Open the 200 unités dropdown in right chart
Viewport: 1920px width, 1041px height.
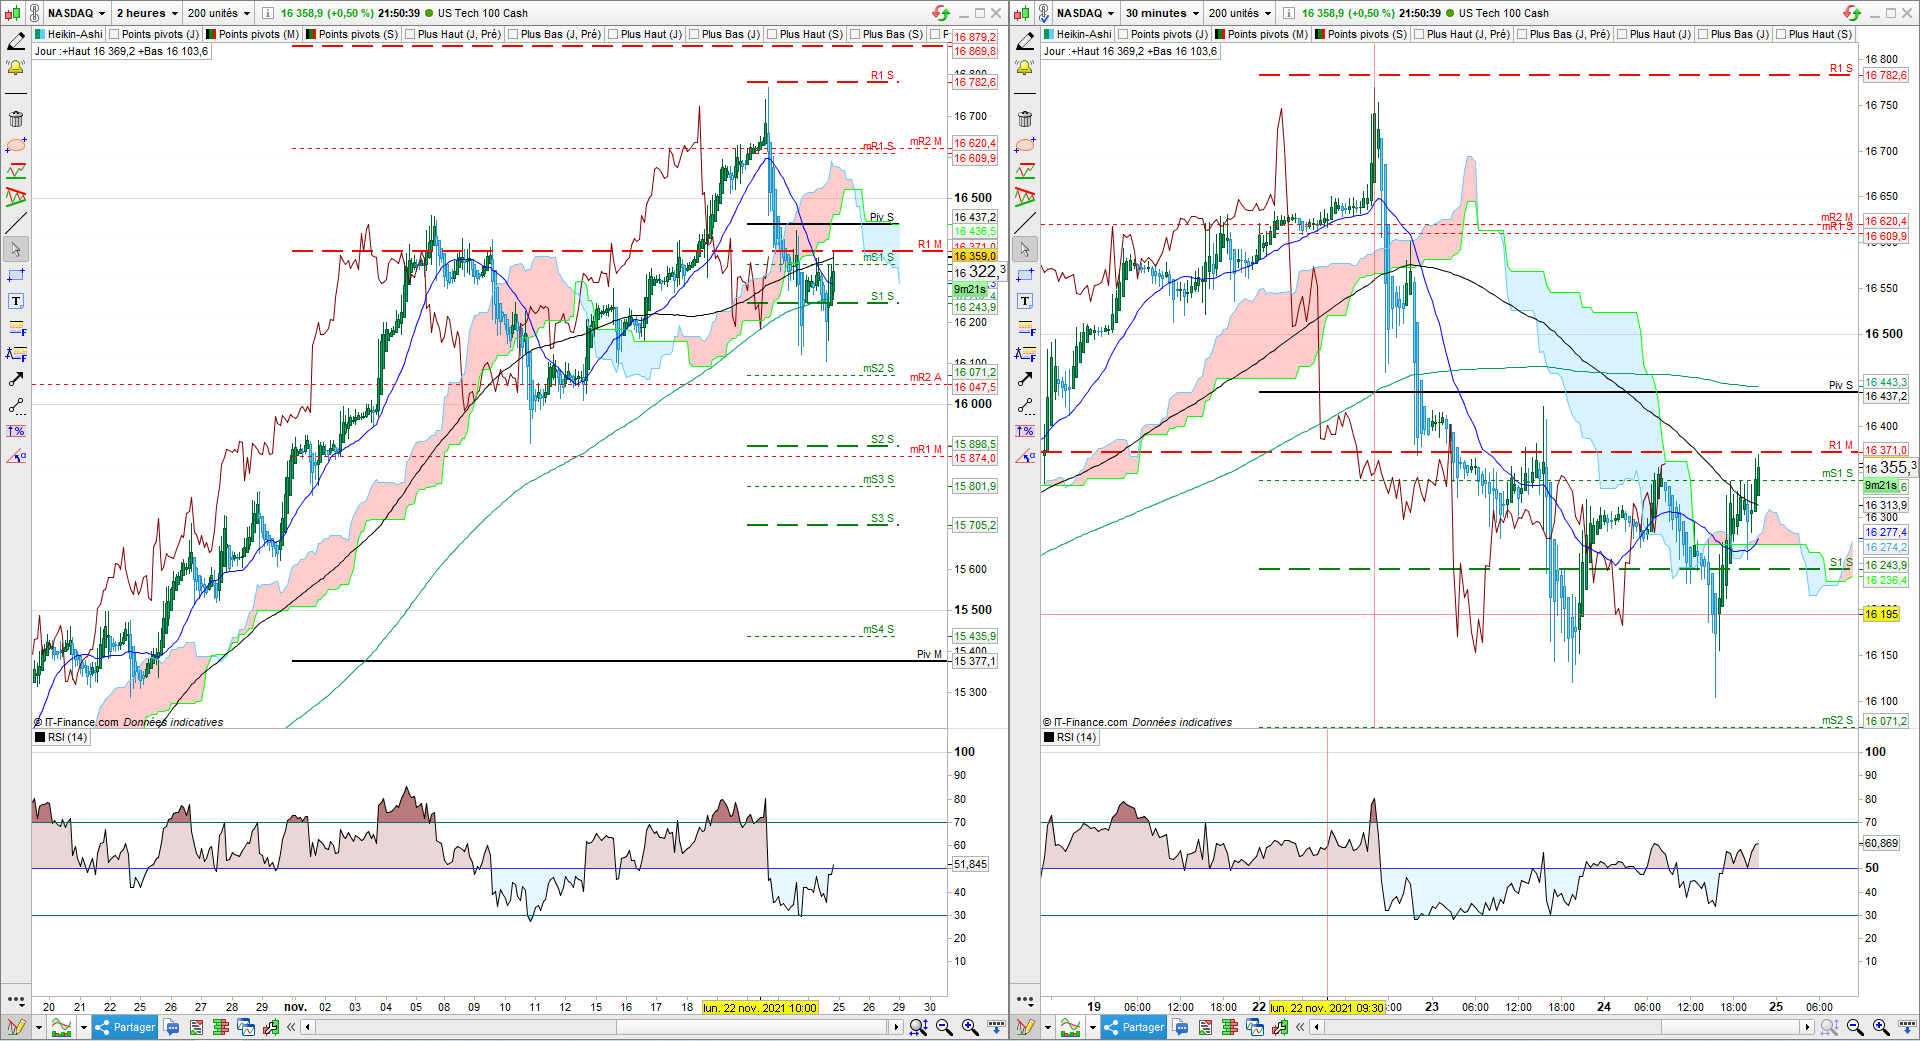point(1240,13)
